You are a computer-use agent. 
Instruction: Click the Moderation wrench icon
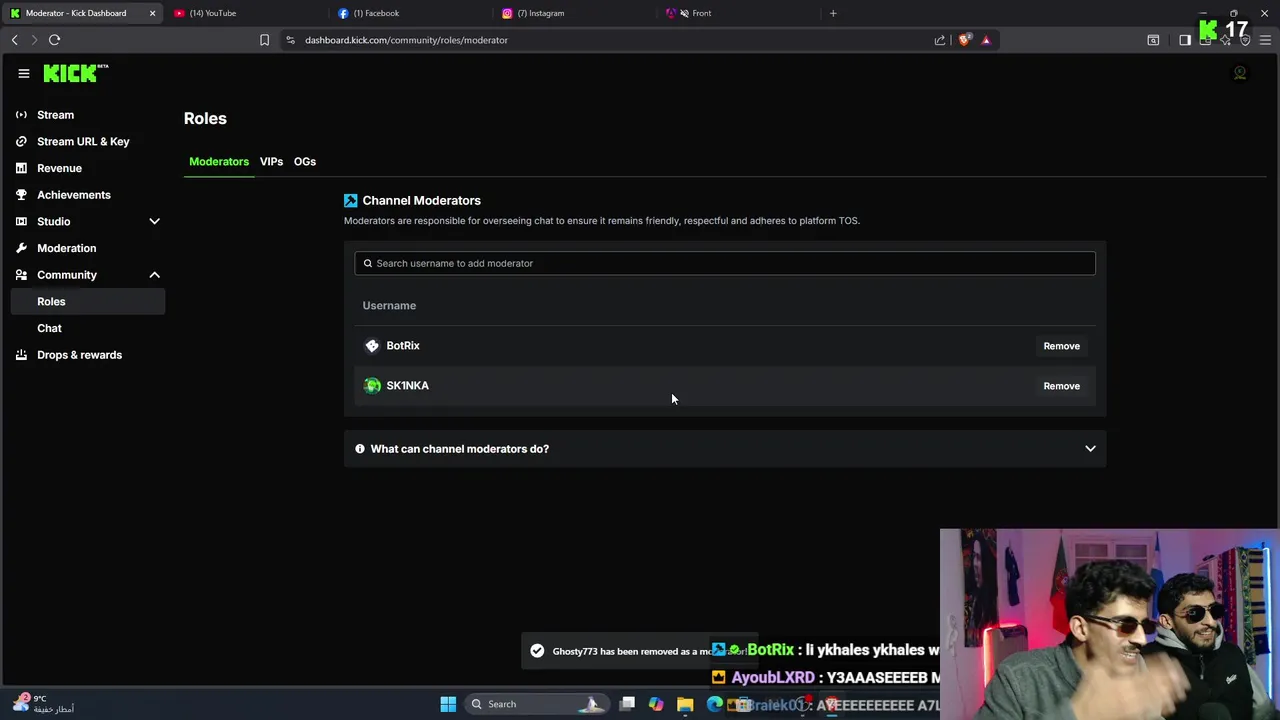(x=21, y=248)
